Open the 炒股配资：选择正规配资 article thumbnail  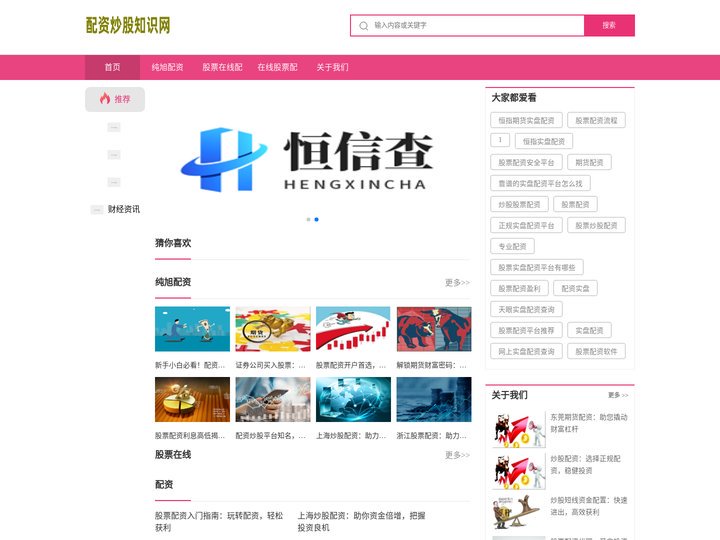518,472
